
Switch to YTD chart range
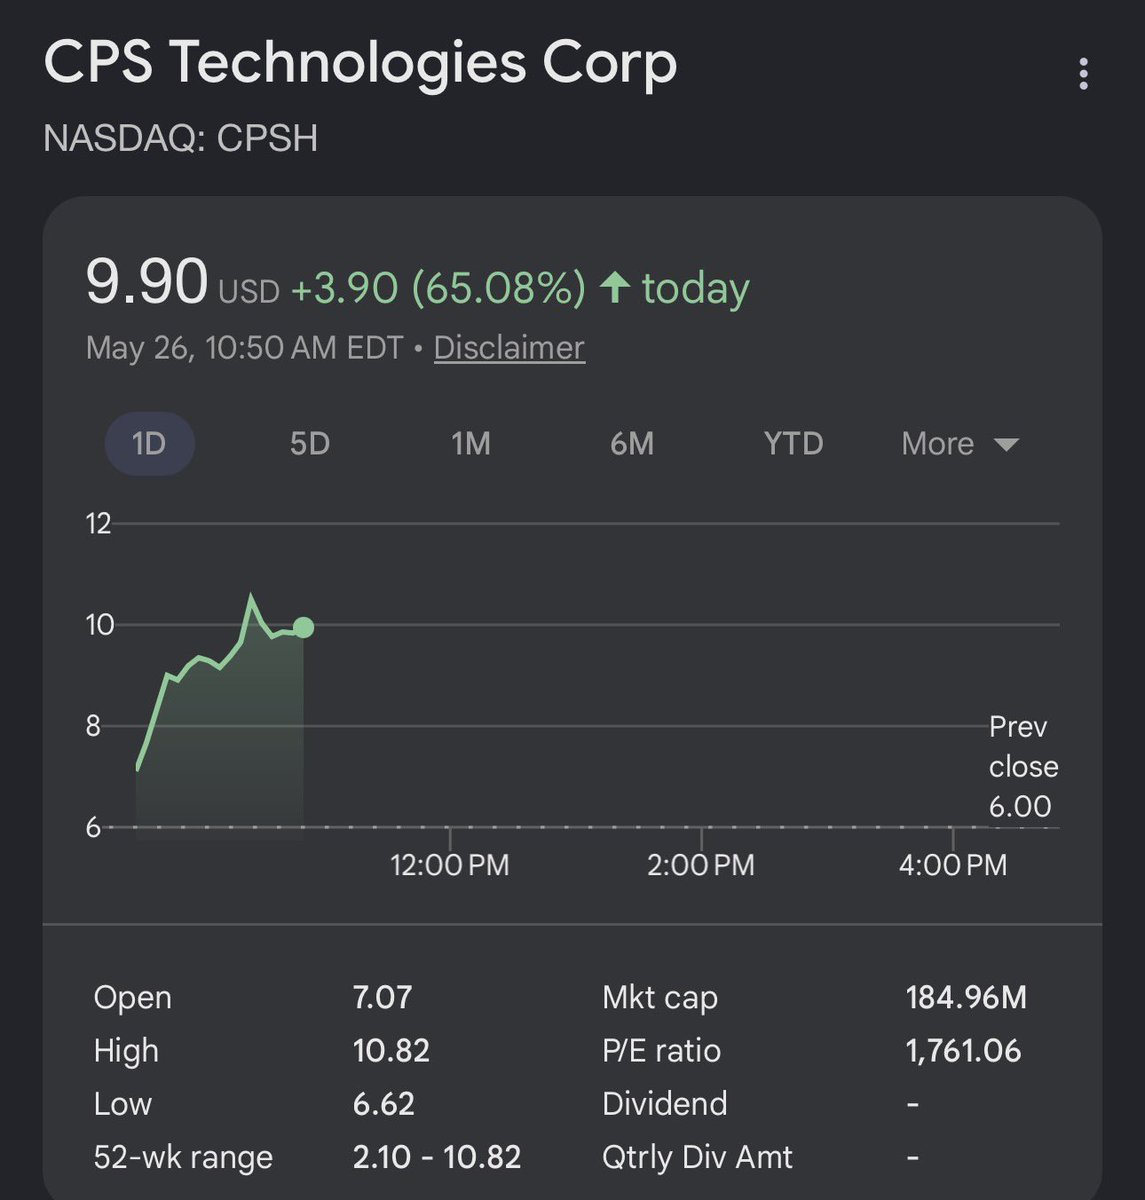coord(793,443)
